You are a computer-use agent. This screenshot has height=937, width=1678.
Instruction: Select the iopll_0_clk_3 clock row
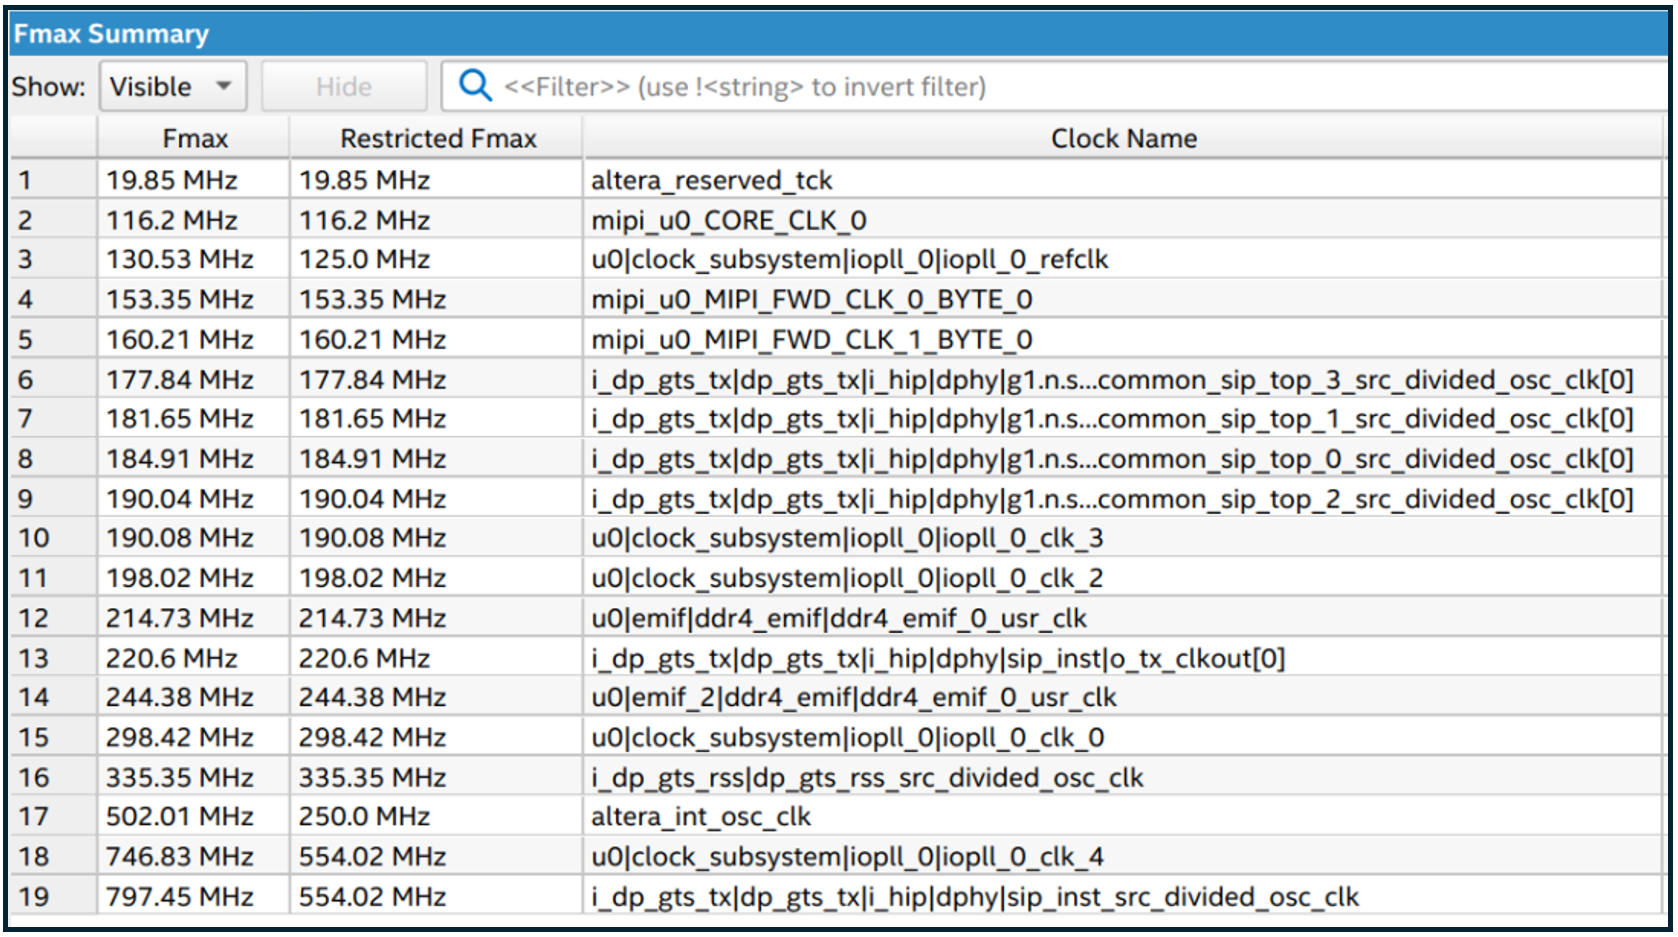click(x=846, y=538)
